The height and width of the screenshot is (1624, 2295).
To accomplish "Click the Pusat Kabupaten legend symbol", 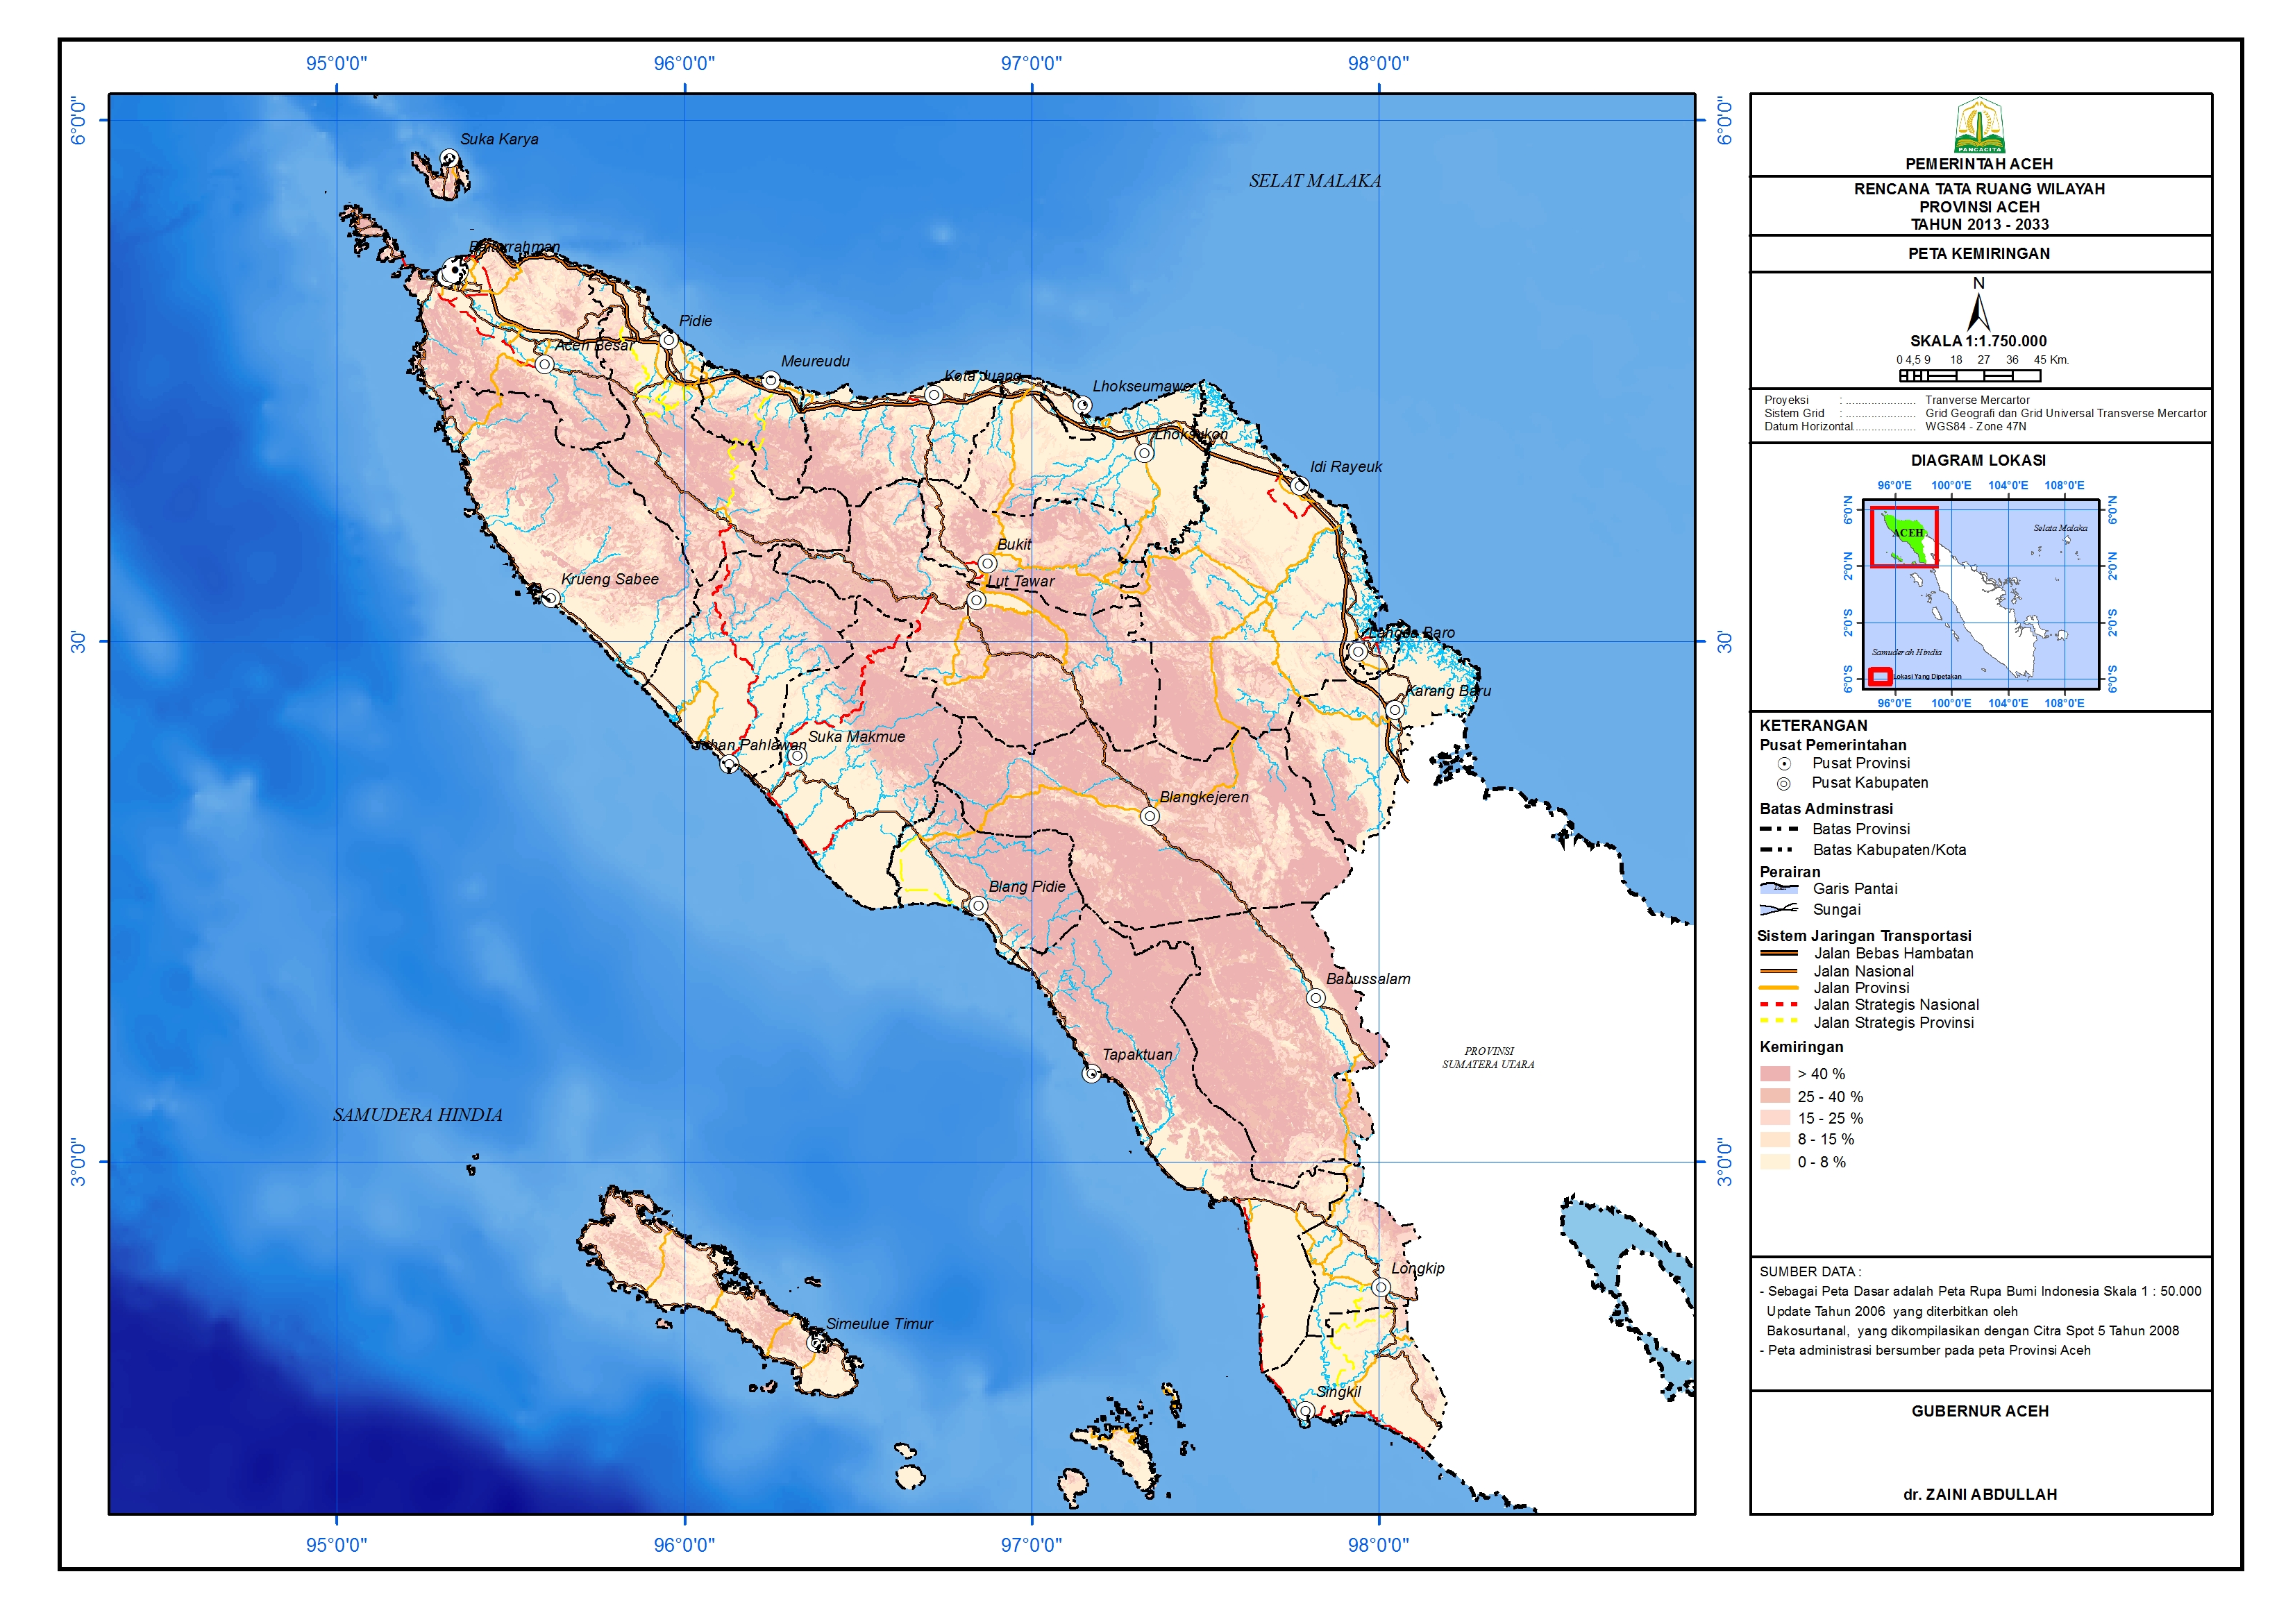I will click(x=1784, y=784).
